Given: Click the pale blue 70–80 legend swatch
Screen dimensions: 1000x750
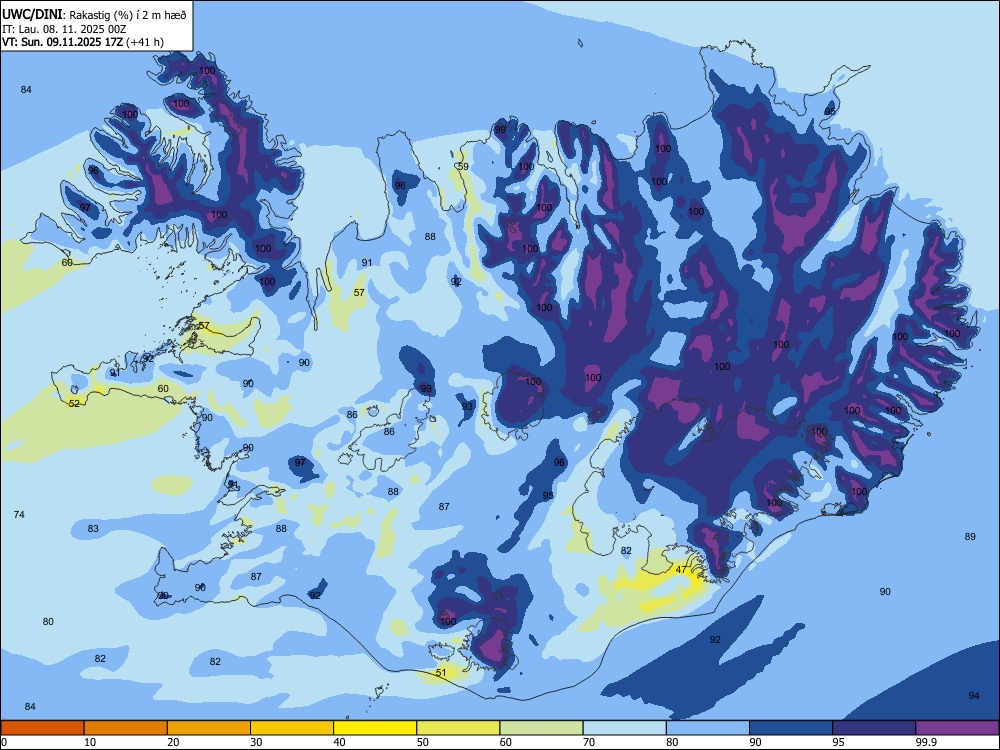Looking at the screenshot, I should [x=624, y=728].
